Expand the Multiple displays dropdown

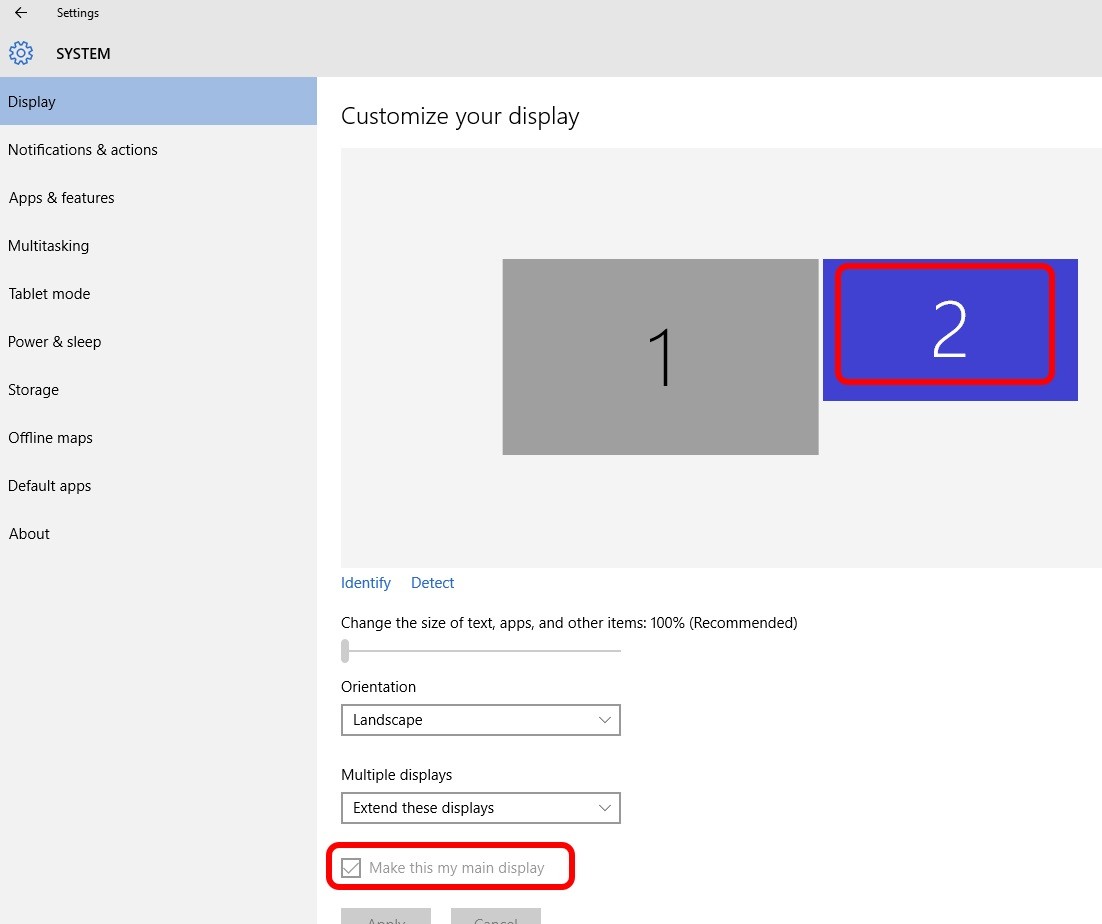point(480,808)
